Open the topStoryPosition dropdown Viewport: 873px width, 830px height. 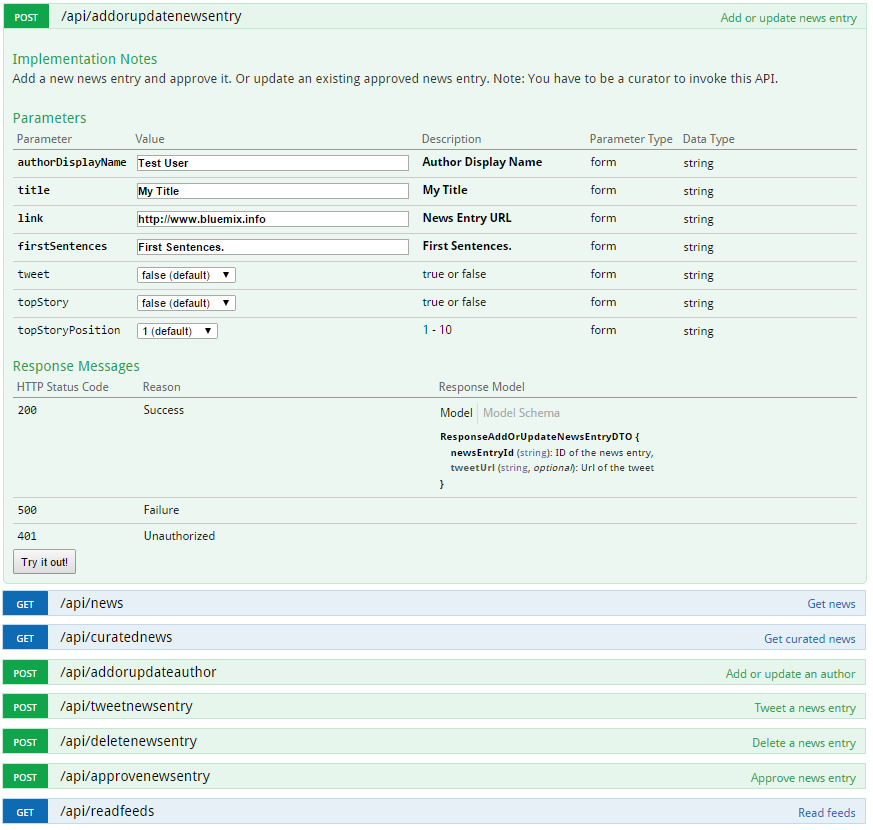(x=177, y=331)
